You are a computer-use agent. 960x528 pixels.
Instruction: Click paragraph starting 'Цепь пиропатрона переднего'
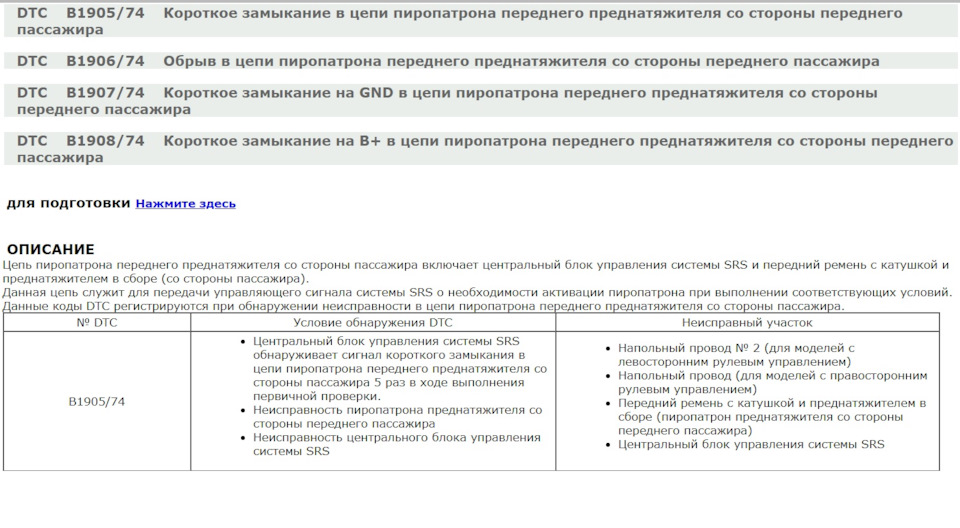[x=476, y=271]
